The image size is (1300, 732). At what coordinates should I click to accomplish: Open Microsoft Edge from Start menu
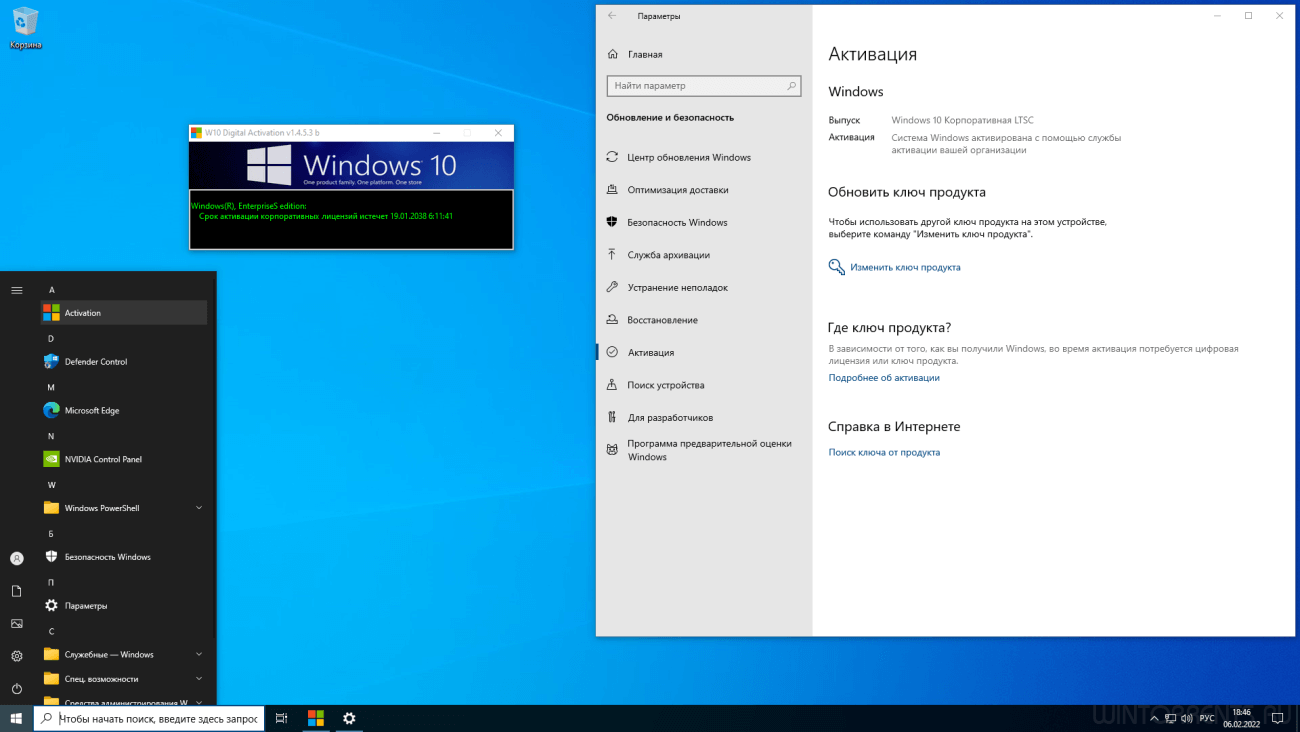(123, 410)
